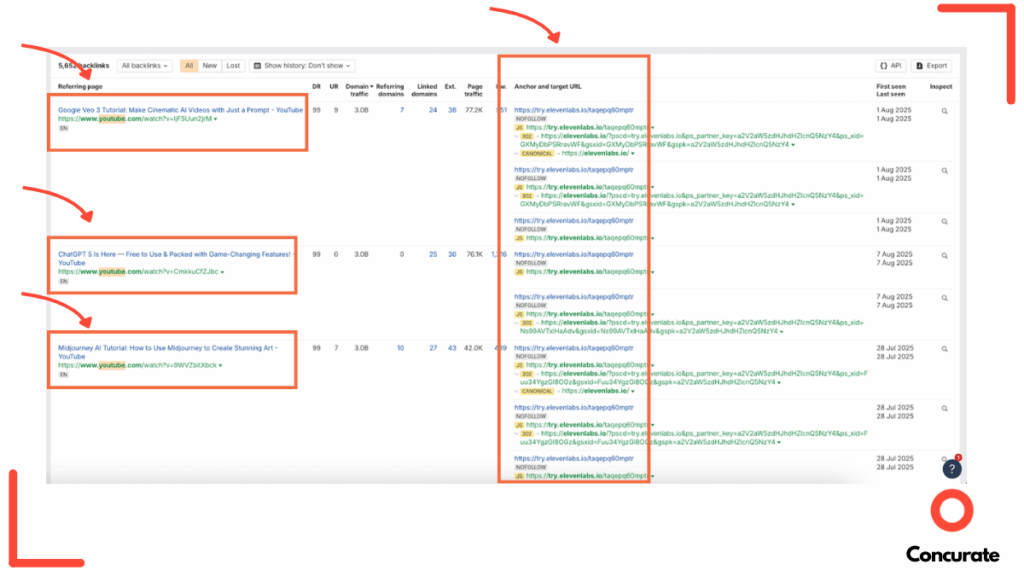Click First seen Last seen column header
Screen dimensions: 1024x576
[x=891, y=90]
